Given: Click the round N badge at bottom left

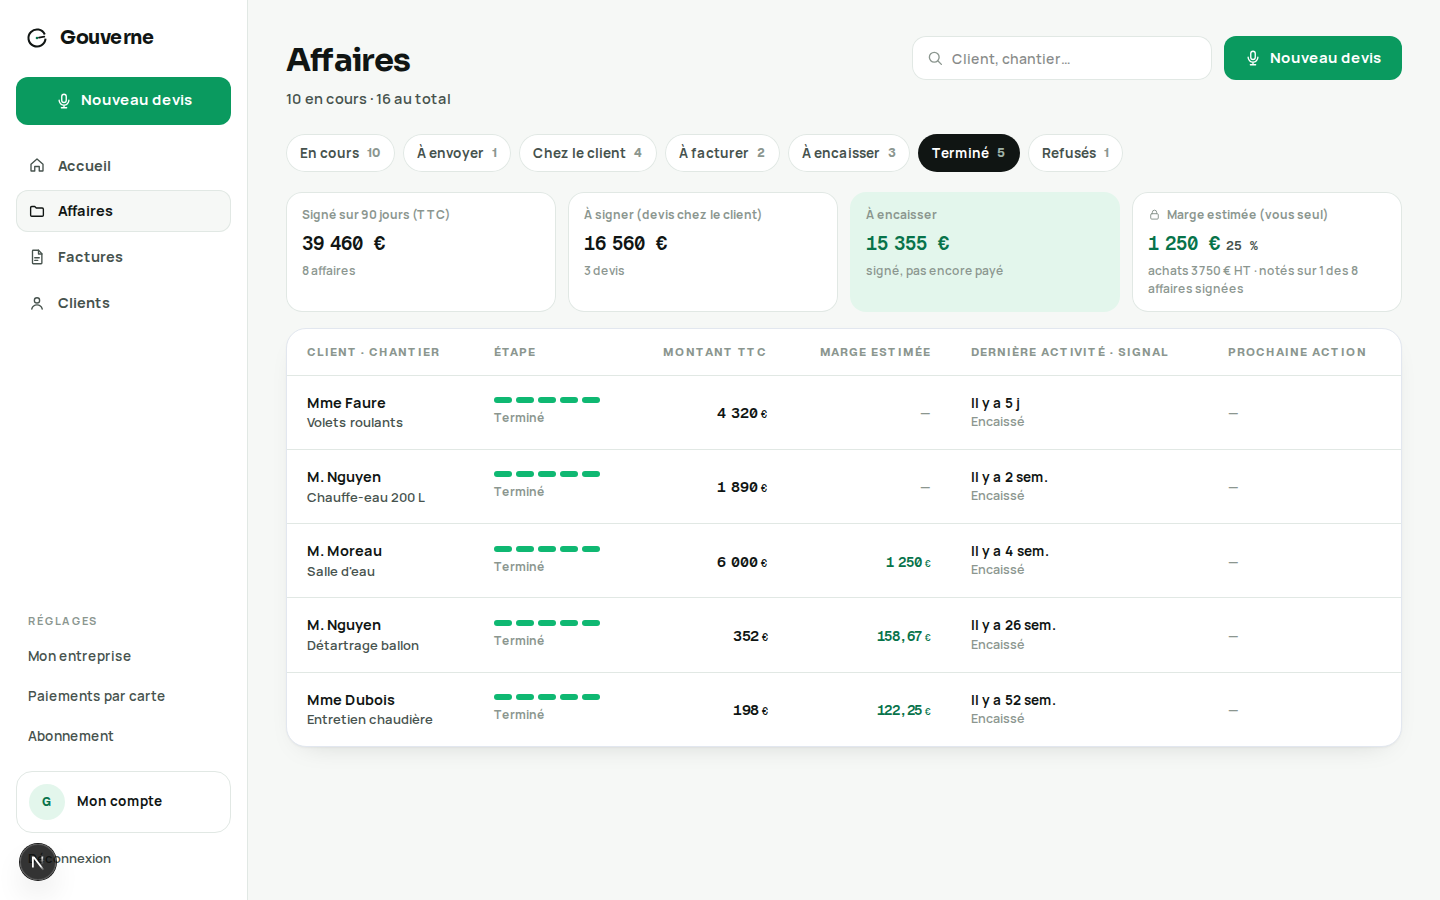Looking at the screenshot, I should point(38,862).
